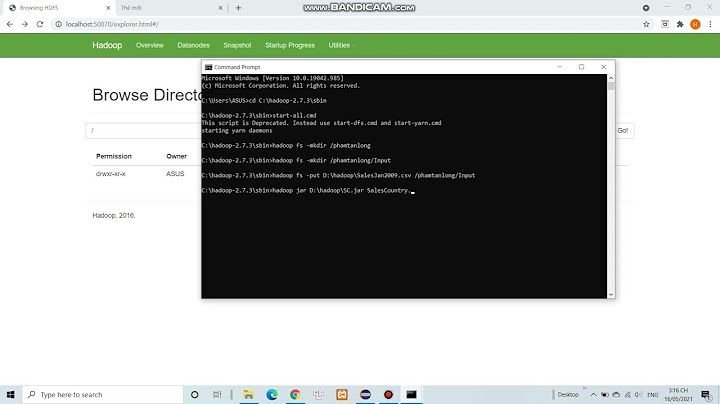Click the red extension icon beside star
The width and height of the screenshot is (720, 404).
tap(665, 24)
